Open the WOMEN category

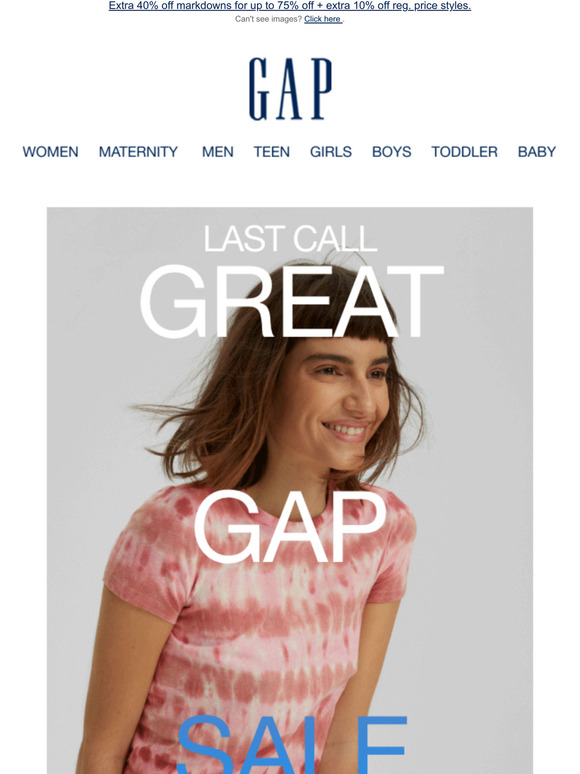pos(50,152)
